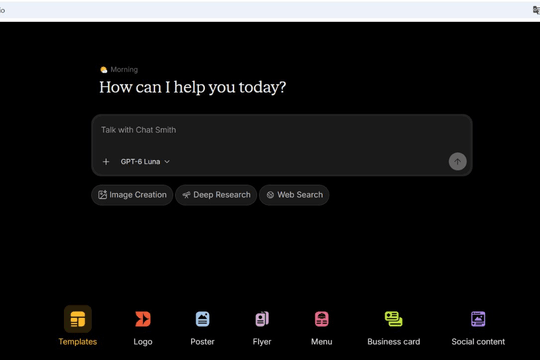Open the Menu design icon
The width and height of the screenshot is (540, 360).
322,319
